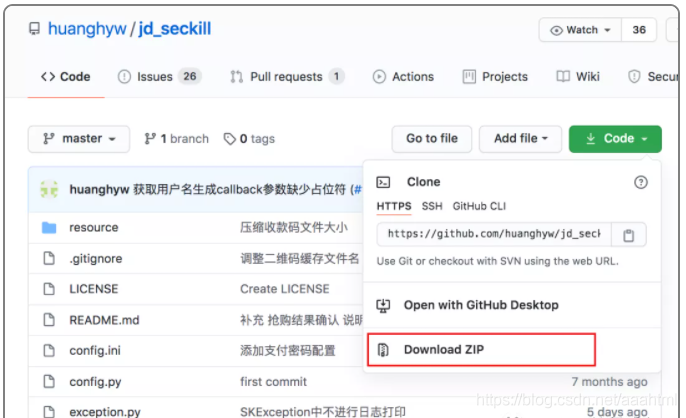Click the huanghyw avatar in the commit row
The height and width of the screenshot is (418, 686).
tap(49, 190)
